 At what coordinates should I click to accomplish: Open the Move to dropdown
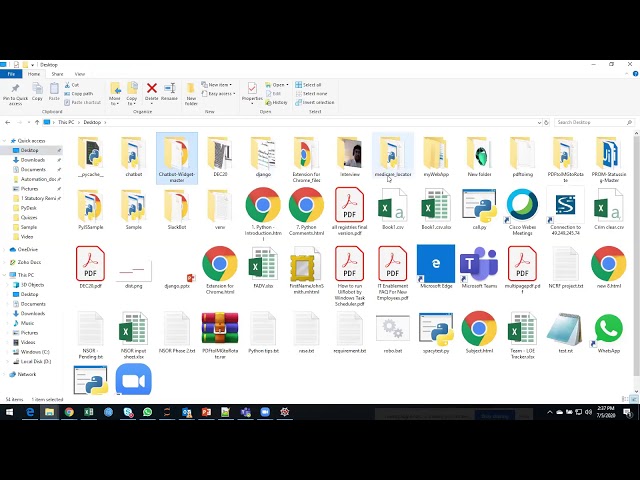point(115,94)
